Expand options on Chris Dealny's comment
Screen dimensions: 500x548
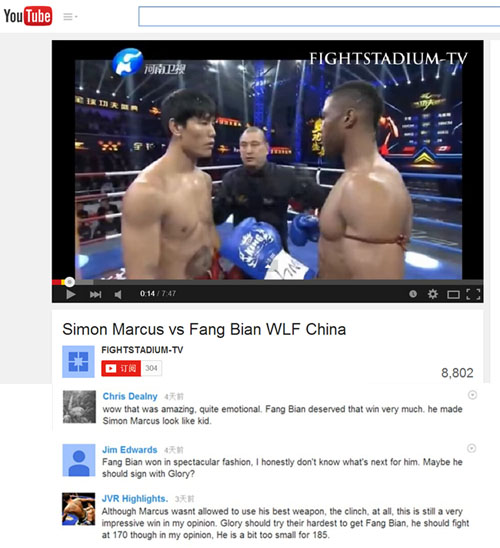point(472,395)
